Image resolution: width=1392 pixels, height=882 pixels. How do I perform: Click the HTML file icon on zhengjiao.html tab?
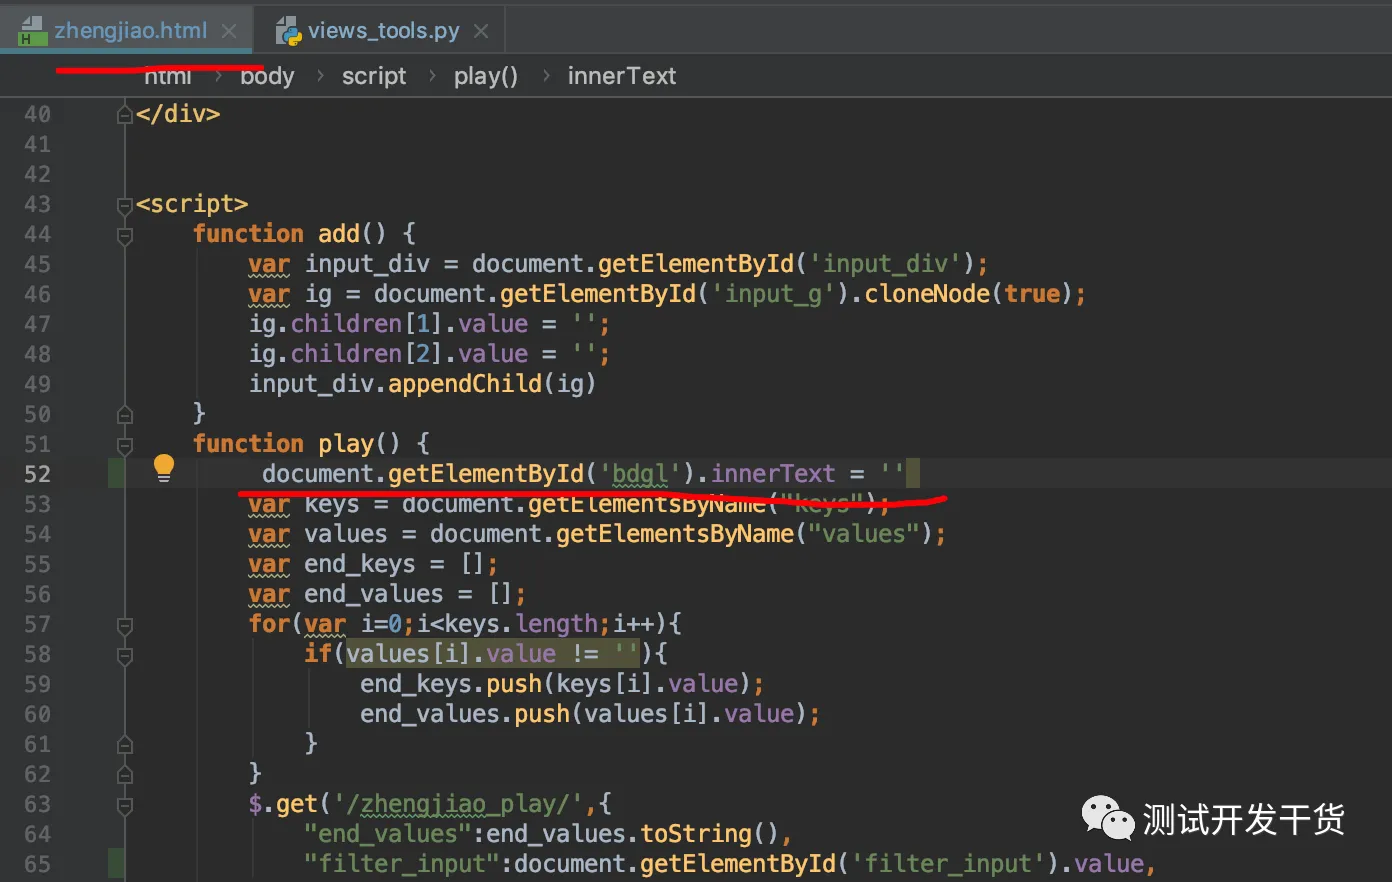coord(33,31)
